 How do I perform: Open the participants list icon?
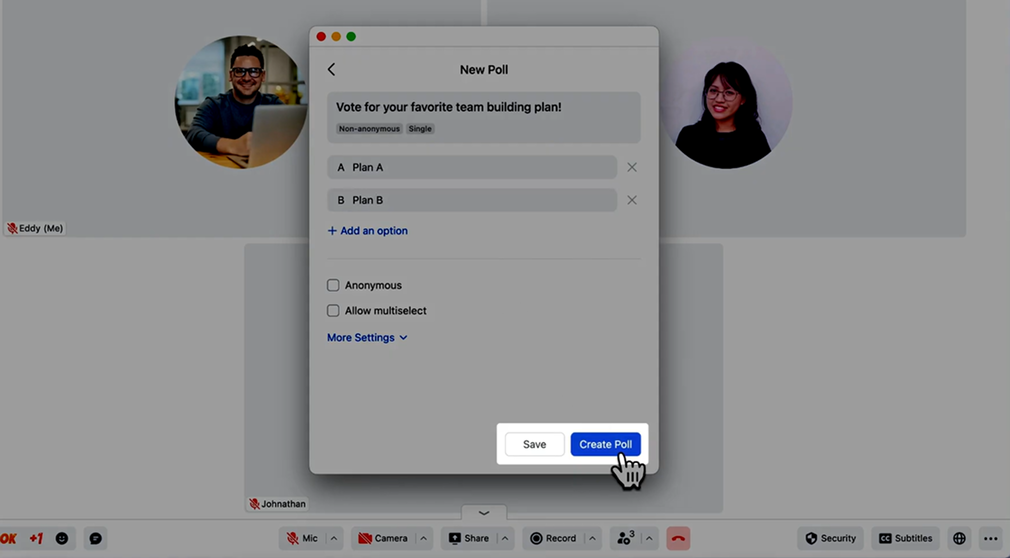[625, 538]
